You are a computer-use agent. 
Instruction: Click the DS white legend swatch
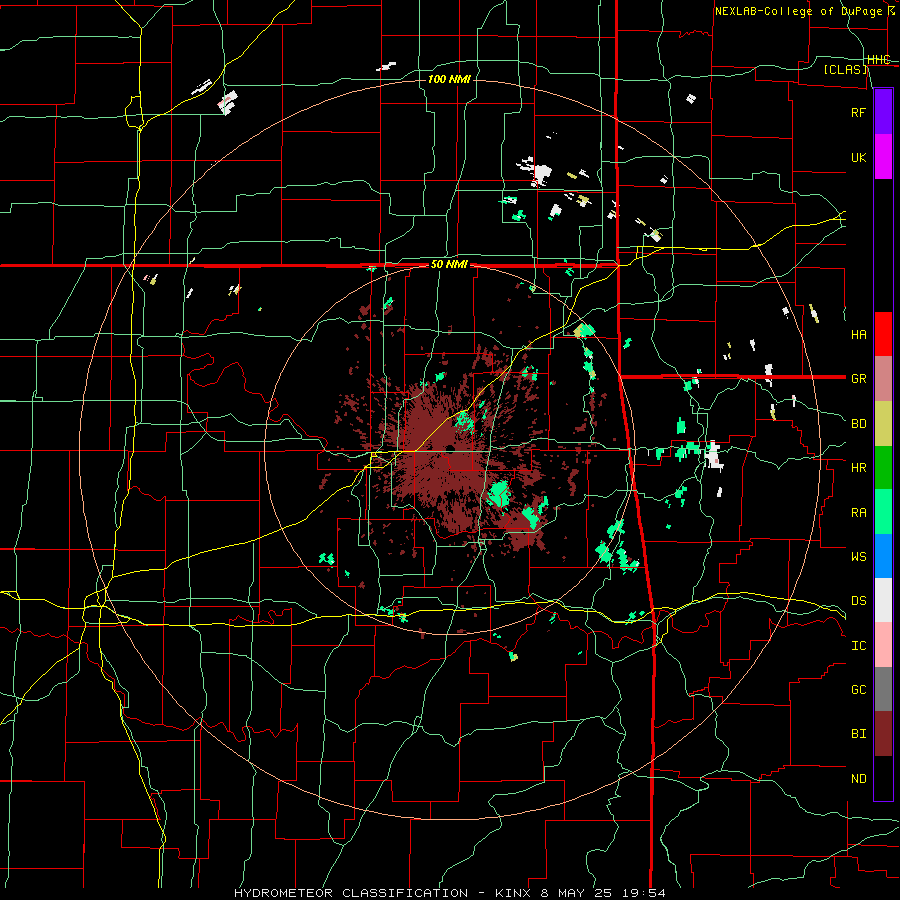(x=883, y=600)
